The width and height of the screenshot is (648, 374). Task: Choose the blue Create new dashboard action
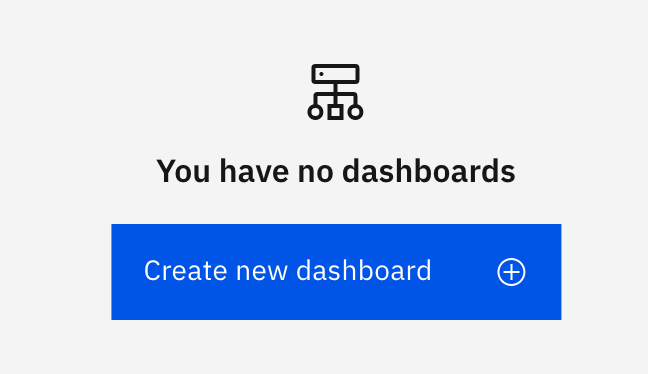[336, 272]
